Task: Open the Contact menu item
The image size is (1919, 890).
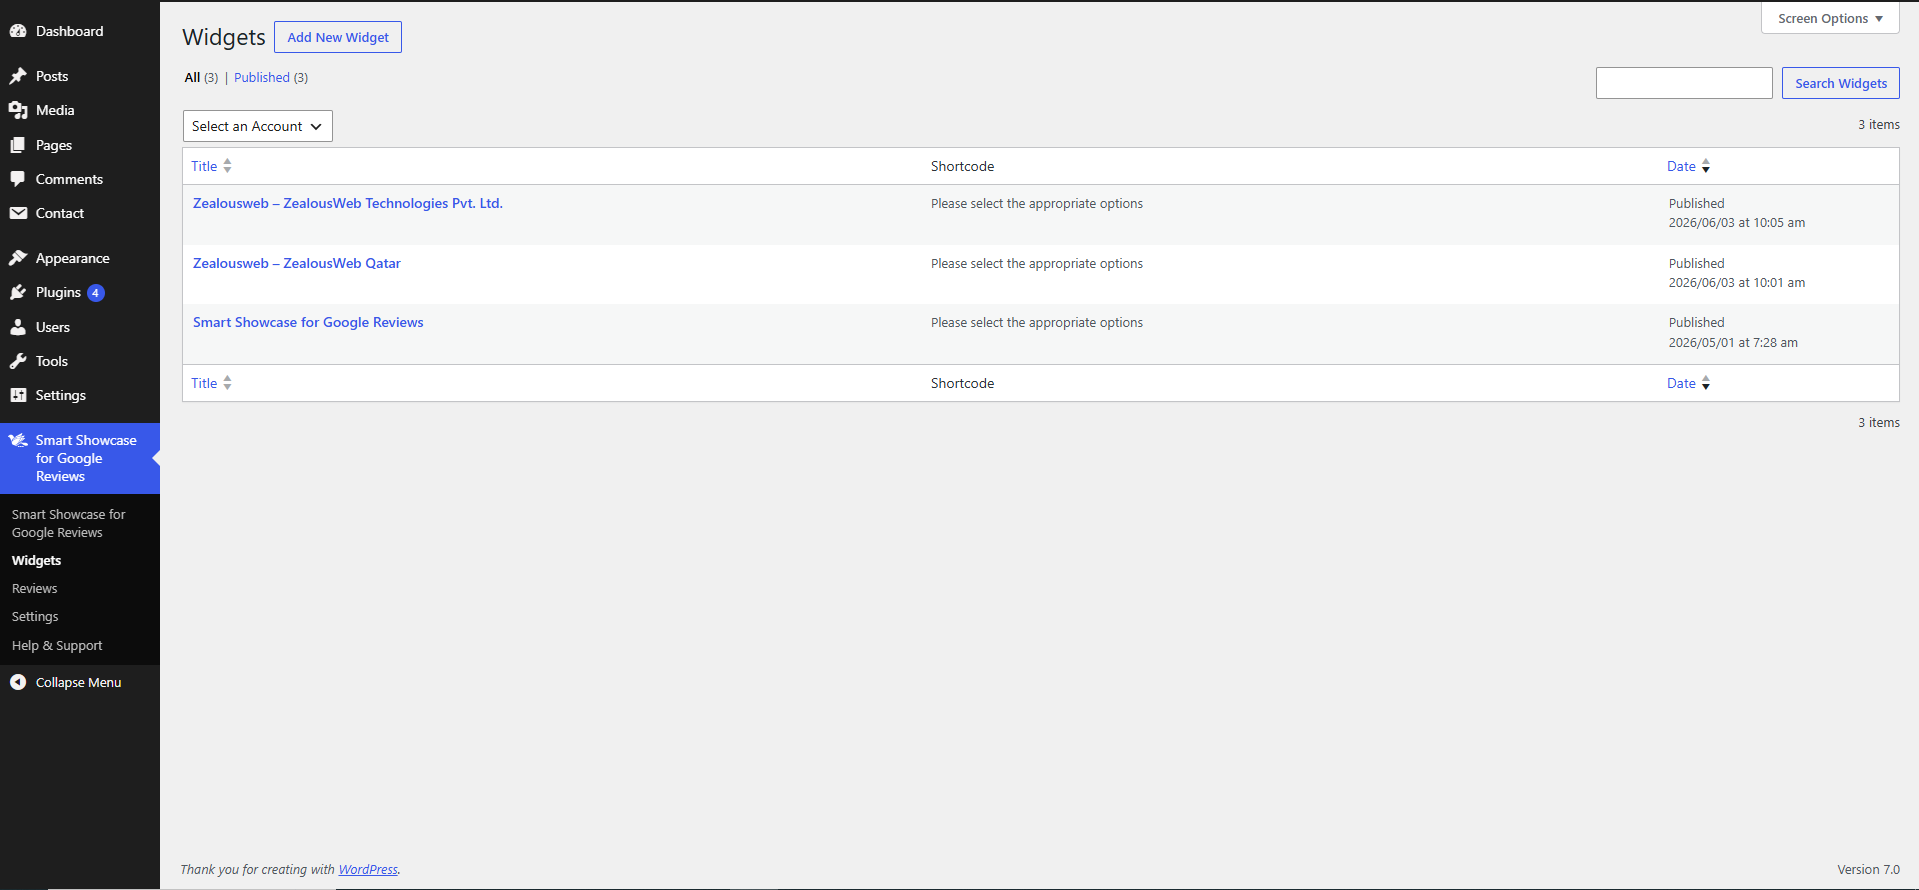Action: coord(80,213)
